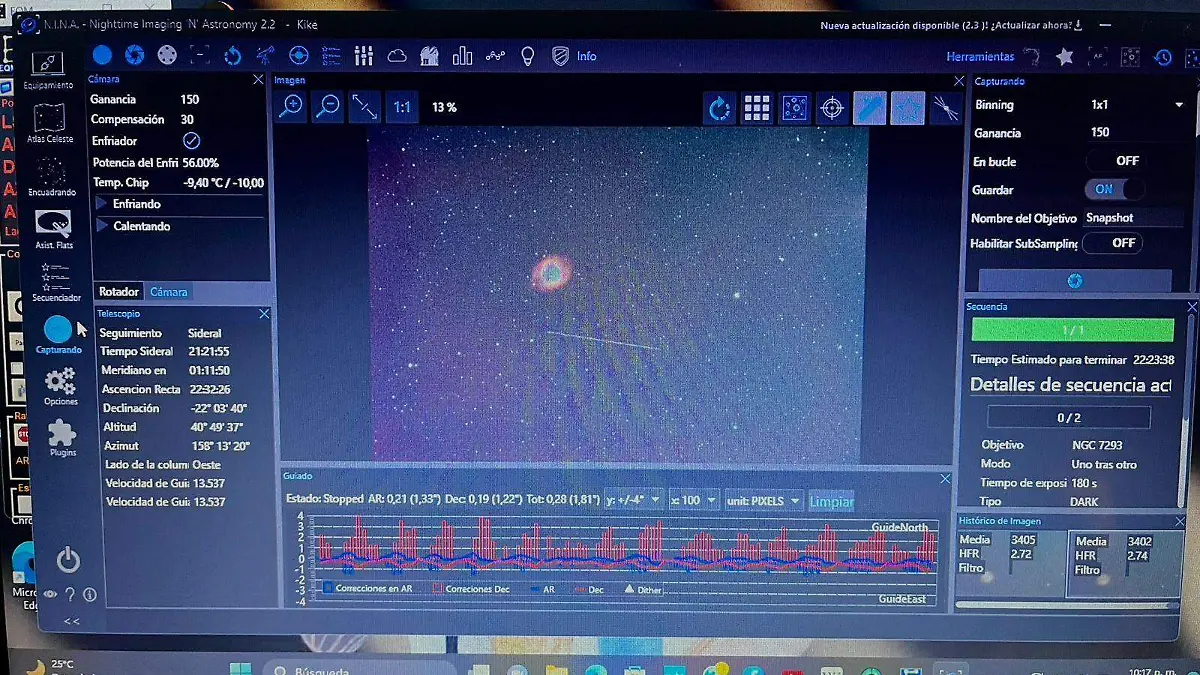Activate the crosshair overlay on the image
Viewport: 1200px width, 675px height.
pos(833,107)
